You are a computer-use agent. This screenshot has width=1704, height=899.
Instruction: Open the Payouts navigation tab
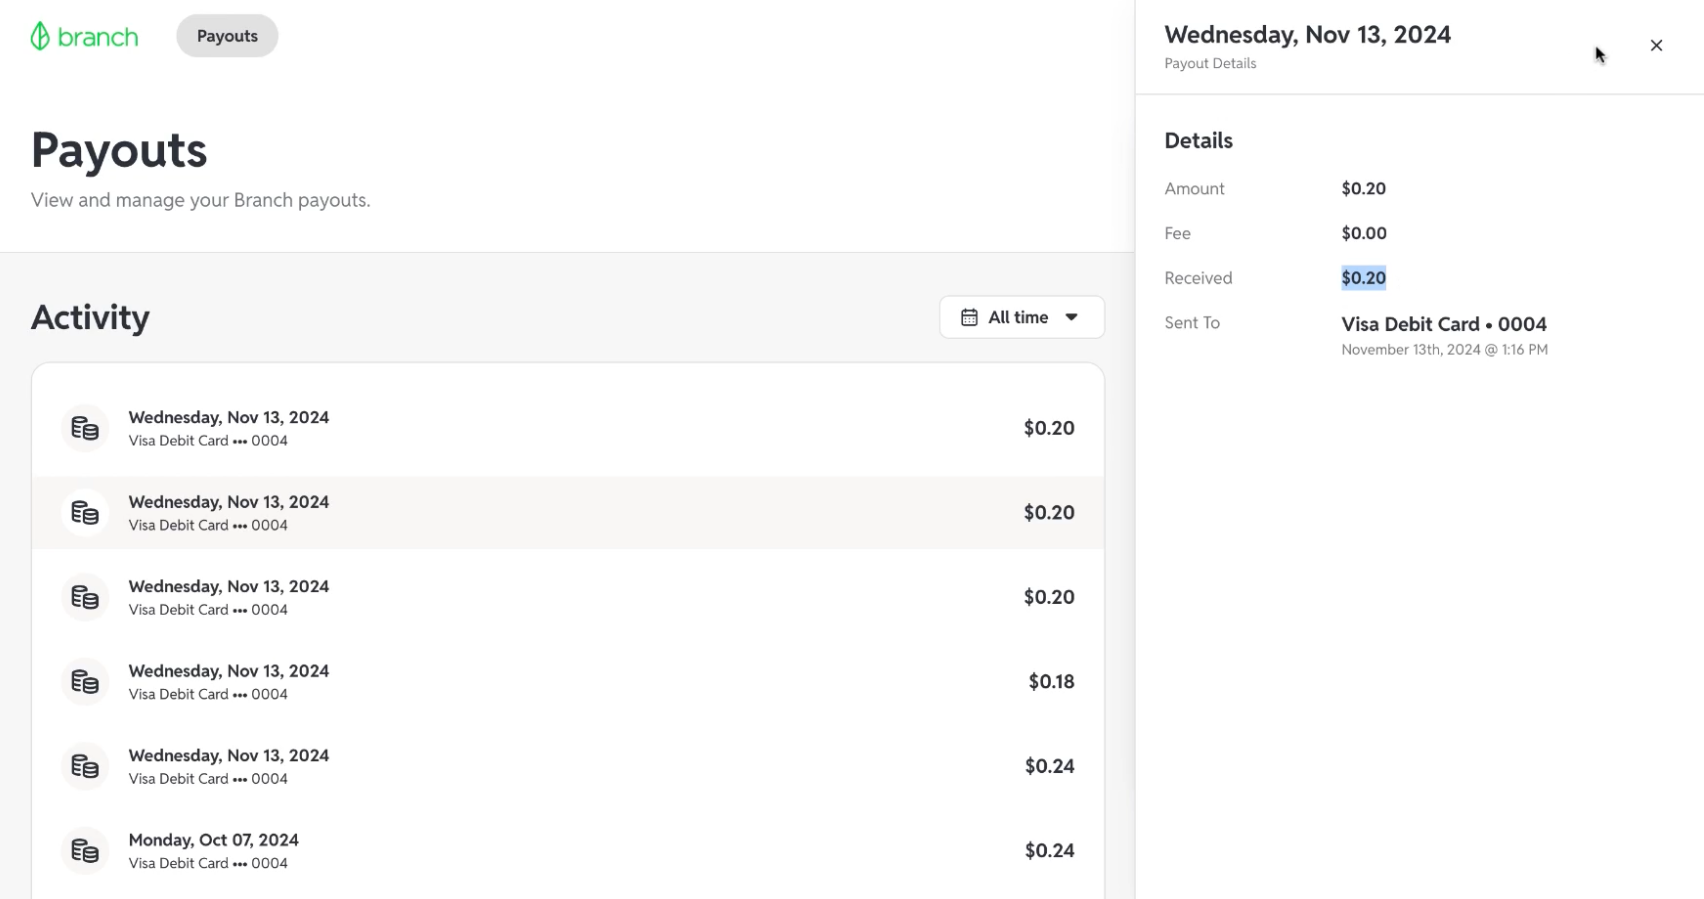(x=227, y=36)
